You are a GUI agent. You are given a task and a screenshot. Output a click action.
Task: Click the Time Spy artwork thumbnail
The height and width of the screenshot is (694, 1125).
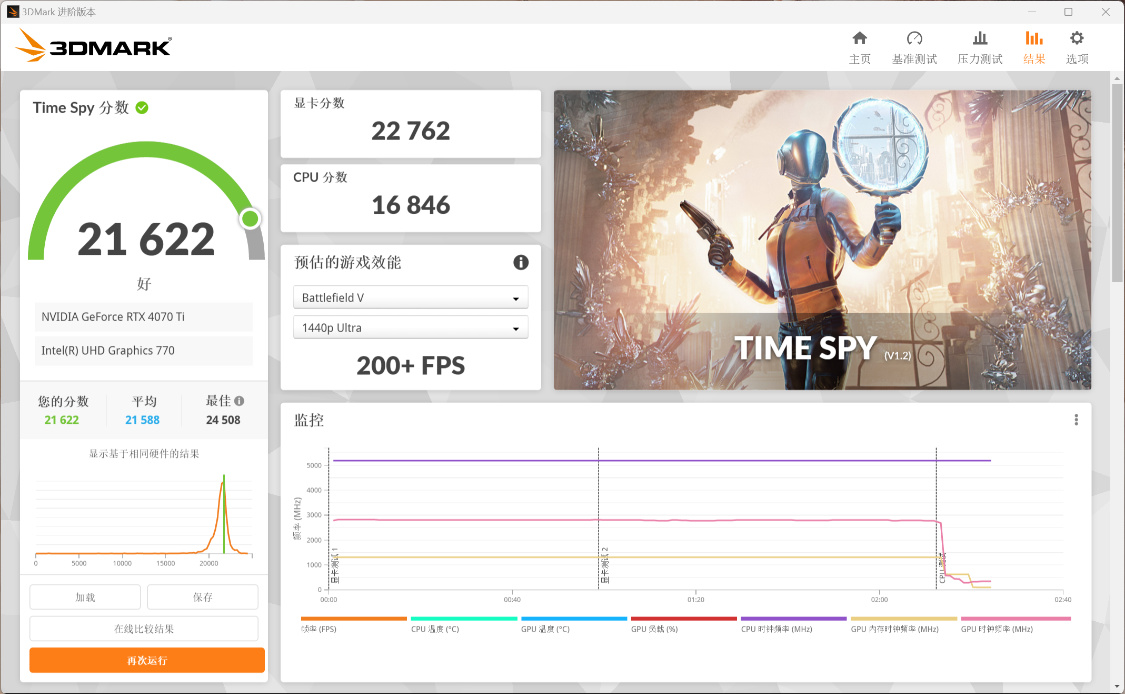pyautogui.click(x=822, y=240)
